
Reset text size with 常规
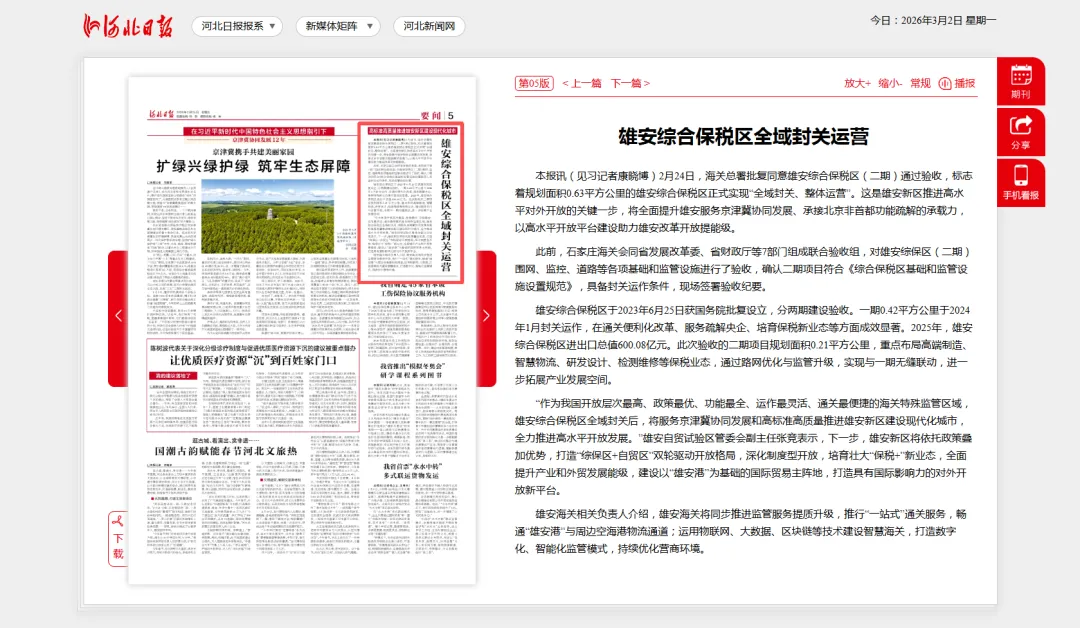click(920, 83)
